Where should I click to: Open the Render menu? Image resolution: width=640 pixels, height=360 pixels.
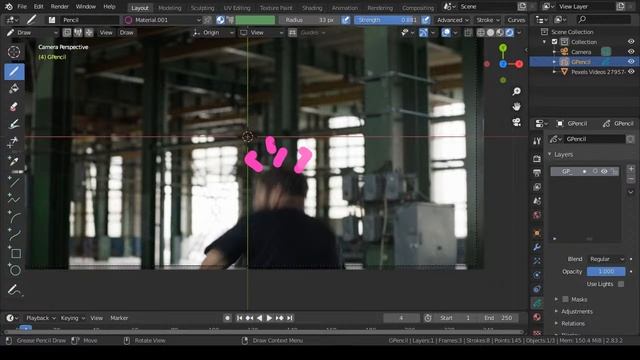pyautogui.click(x=60, y=7)
